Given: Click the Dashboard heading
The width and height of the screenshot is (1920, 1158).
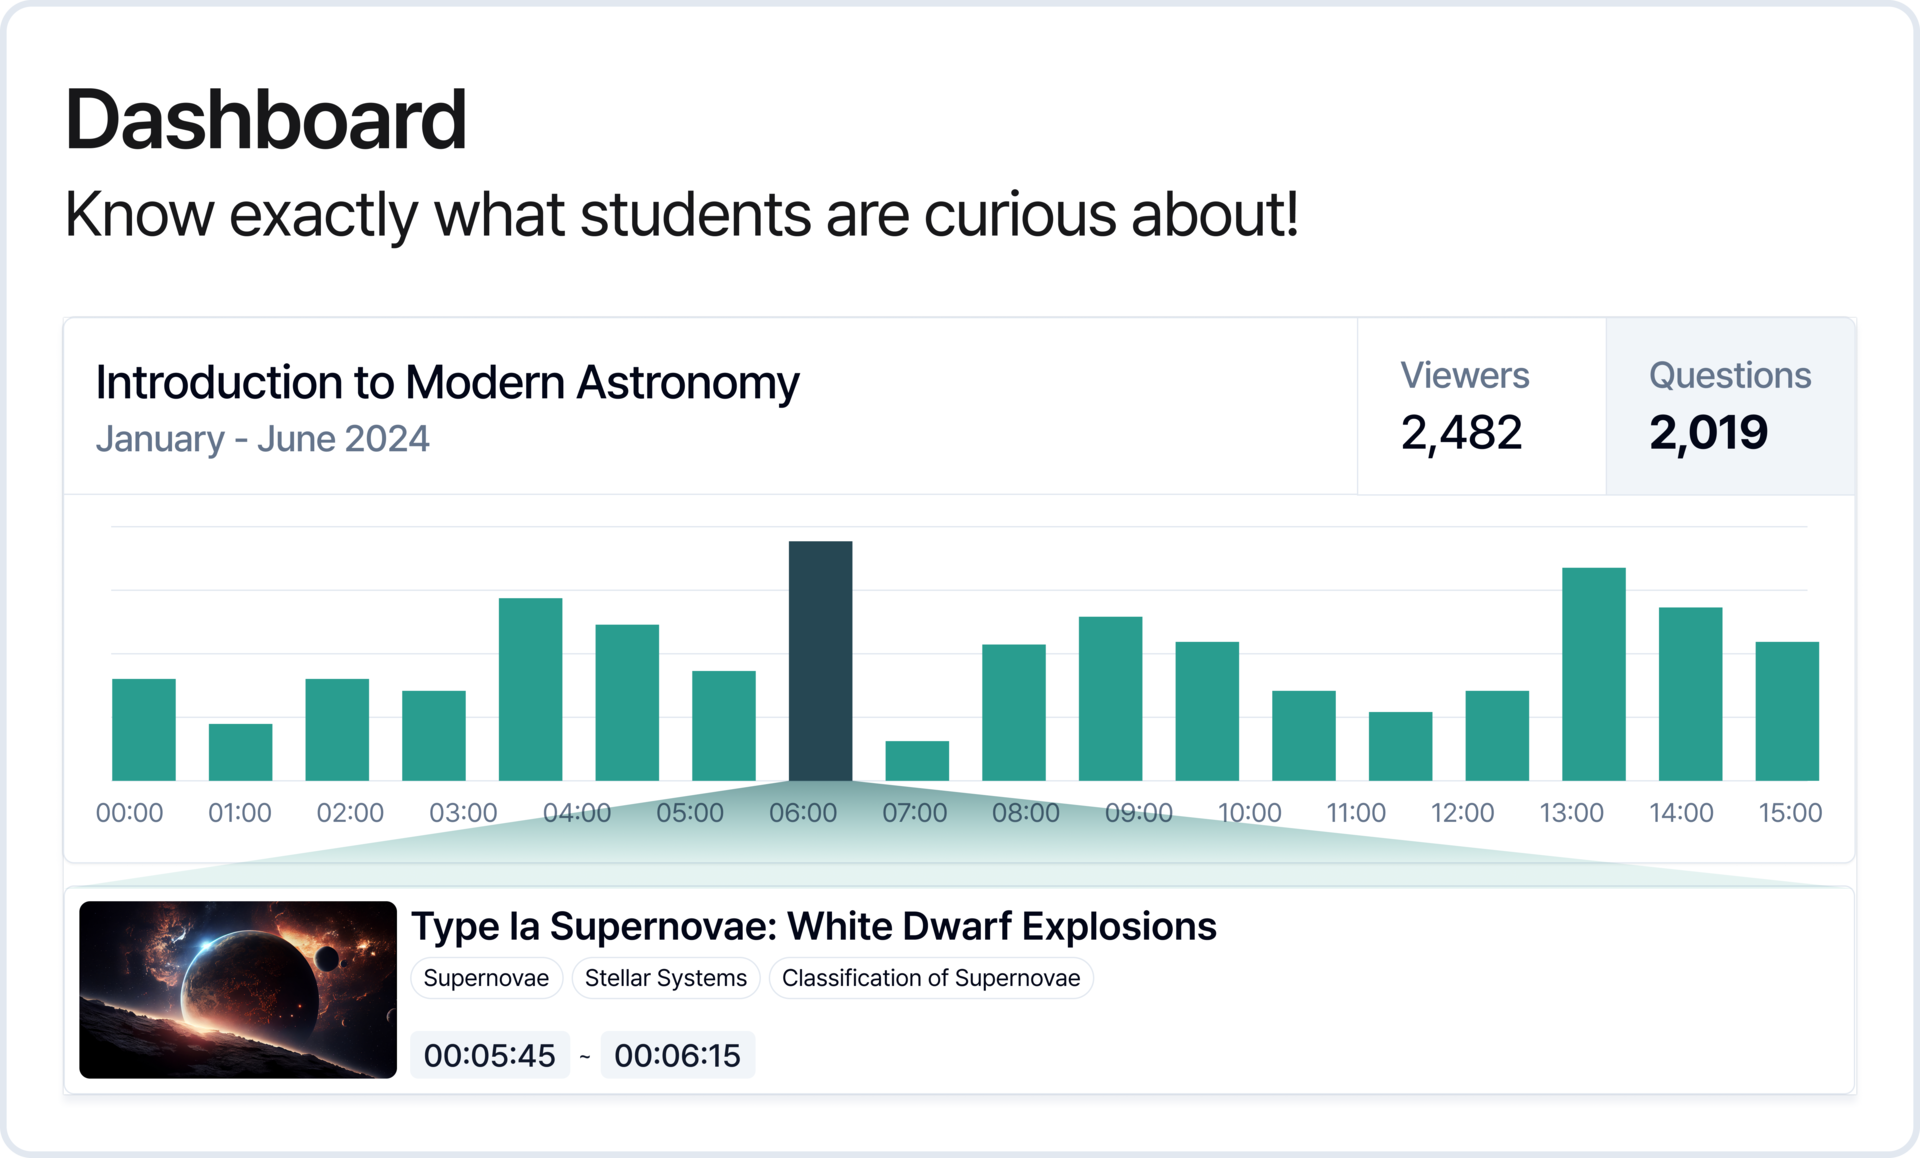Looking at the screenshot, I should (266, 120).
